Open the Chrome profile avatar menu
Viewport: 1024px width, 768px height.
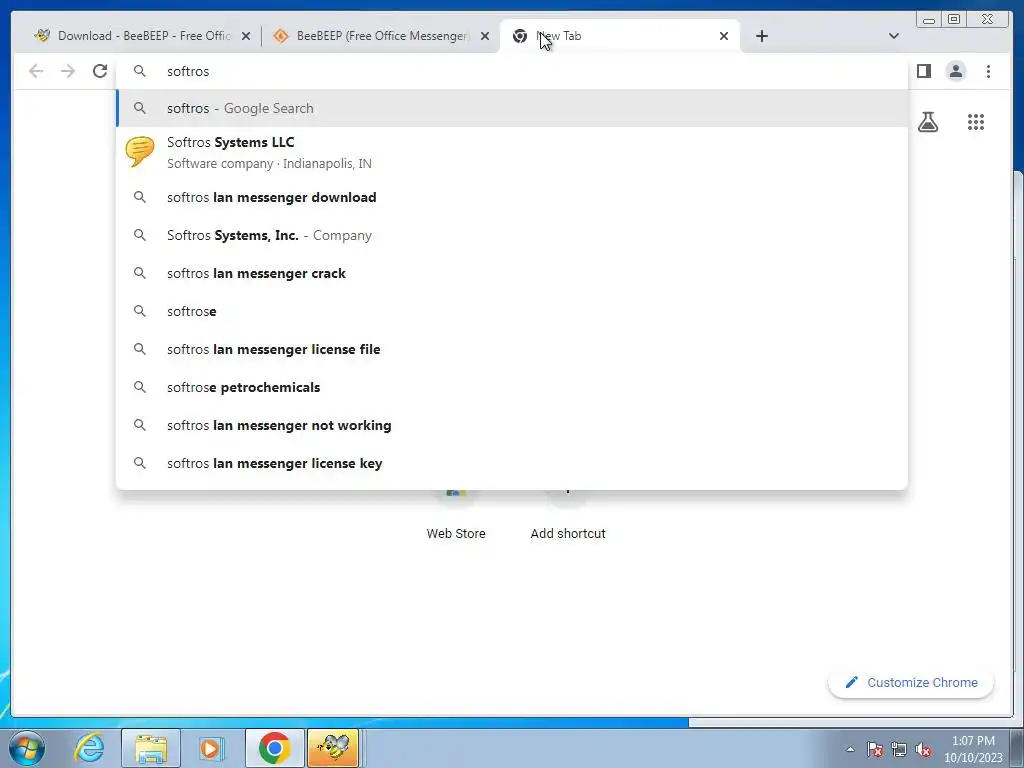pyautogui.click(x=955, y=71)
